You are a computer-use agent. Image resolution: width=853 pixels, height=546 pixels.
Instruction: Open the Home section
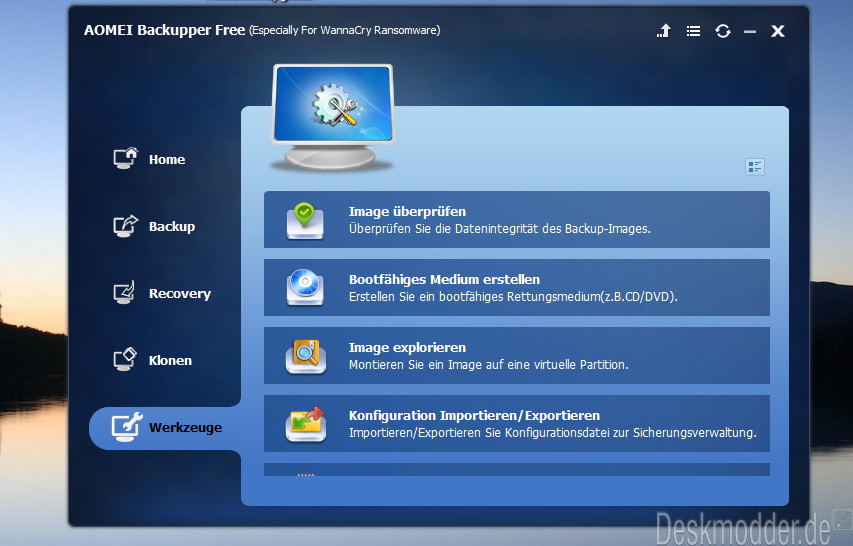click(x=149, y=159)
